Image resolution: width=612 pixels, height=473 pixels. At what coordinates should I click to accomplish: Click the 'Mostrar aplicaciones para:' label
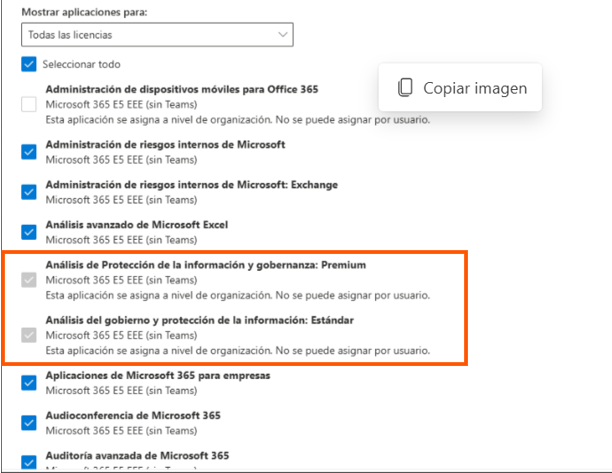tap(84, 12)
